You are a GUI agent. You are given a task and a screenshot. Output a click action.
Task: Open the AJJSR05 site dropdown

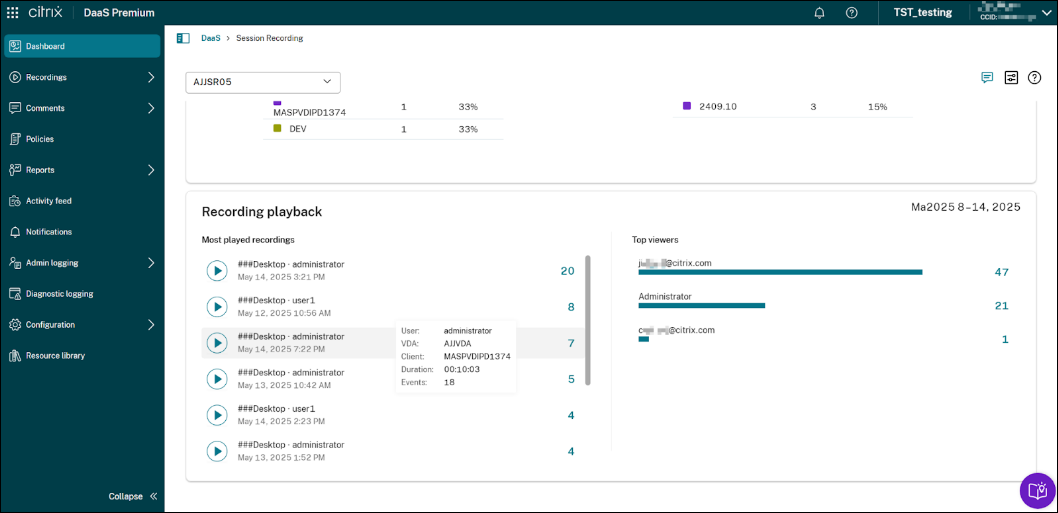[263, 82]
